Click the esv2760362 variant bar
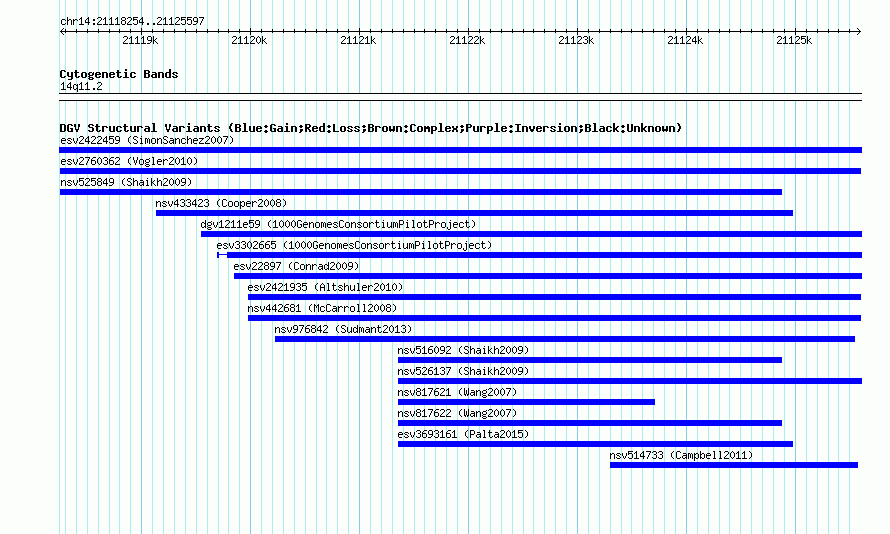The image size is (890, 534). click(x=460, y=171)
